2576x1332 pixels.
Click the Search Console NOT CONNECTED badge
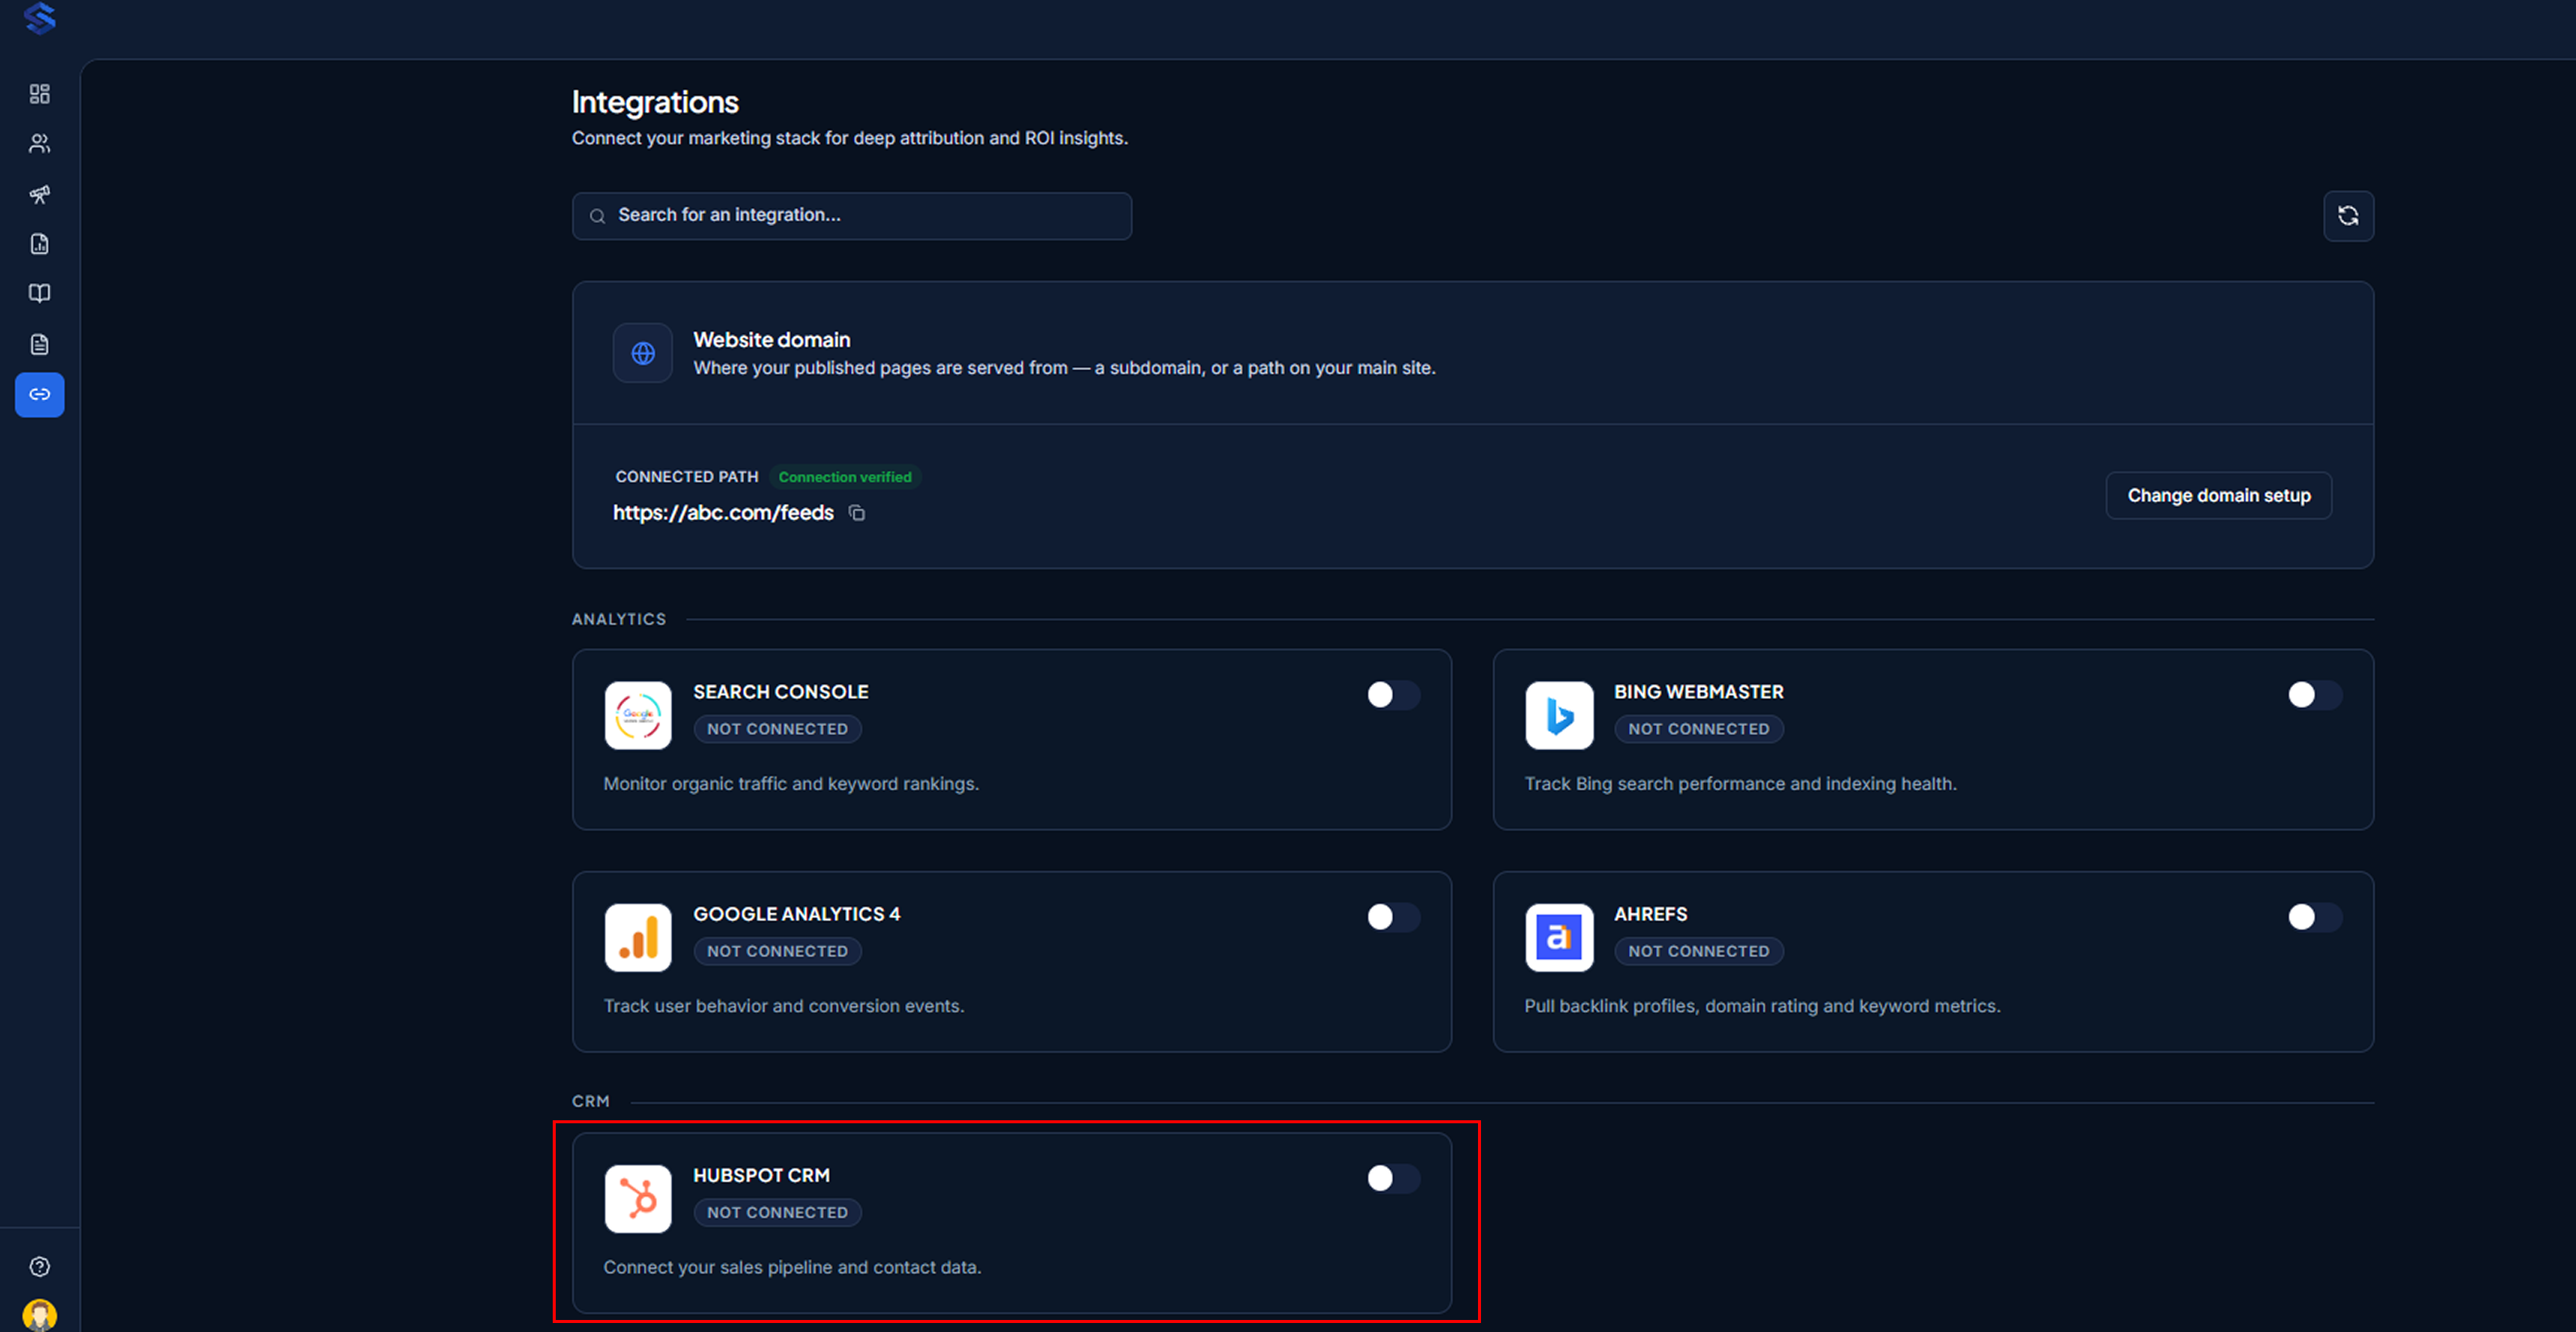pos(777,729)
